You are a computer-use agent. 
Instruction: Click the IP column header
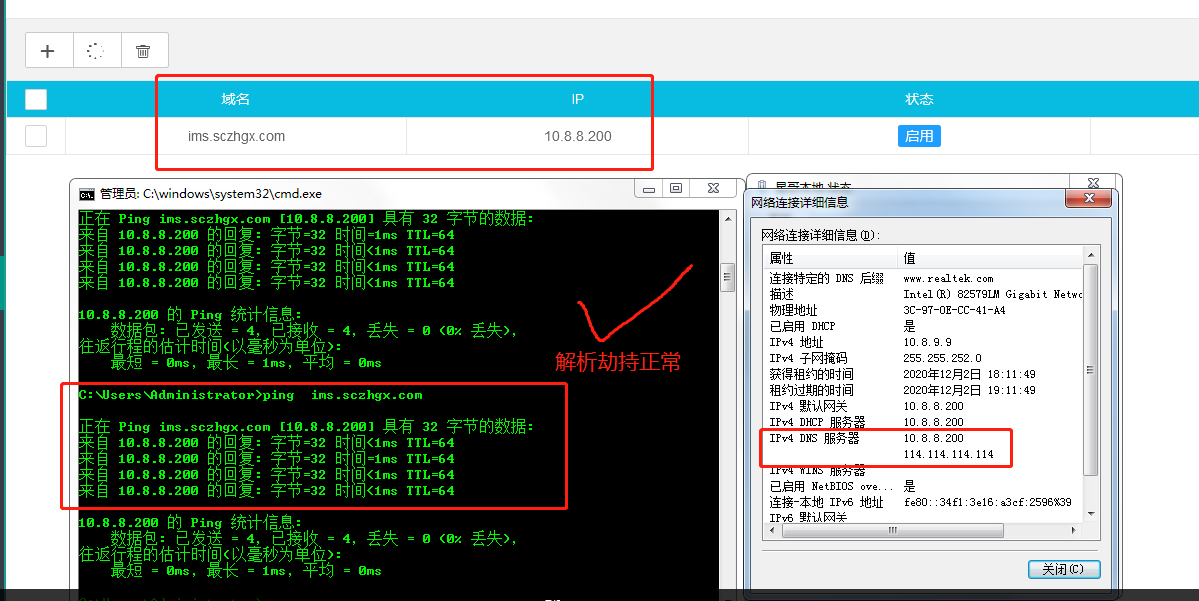[577, 99]
